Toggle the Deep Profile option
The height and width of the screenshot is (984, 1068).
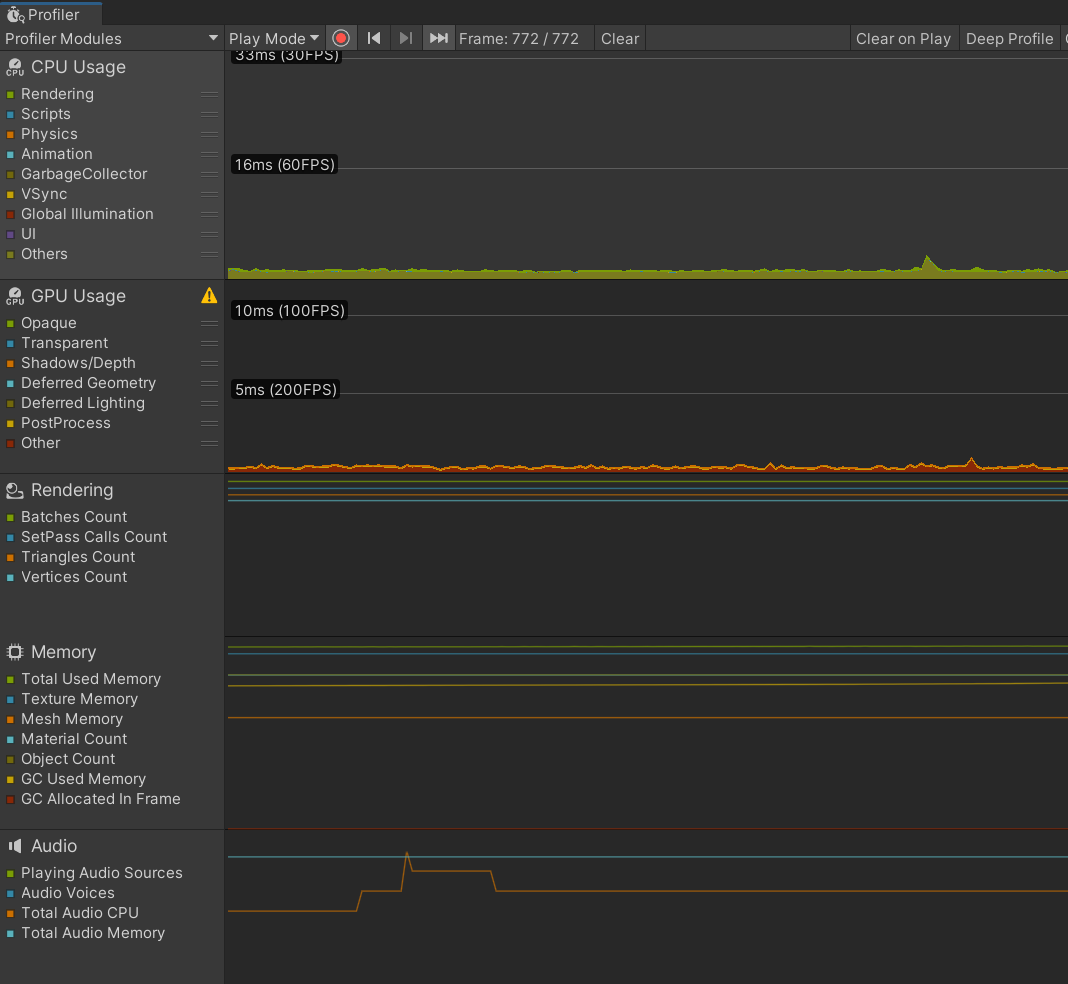coord(1009,38)
